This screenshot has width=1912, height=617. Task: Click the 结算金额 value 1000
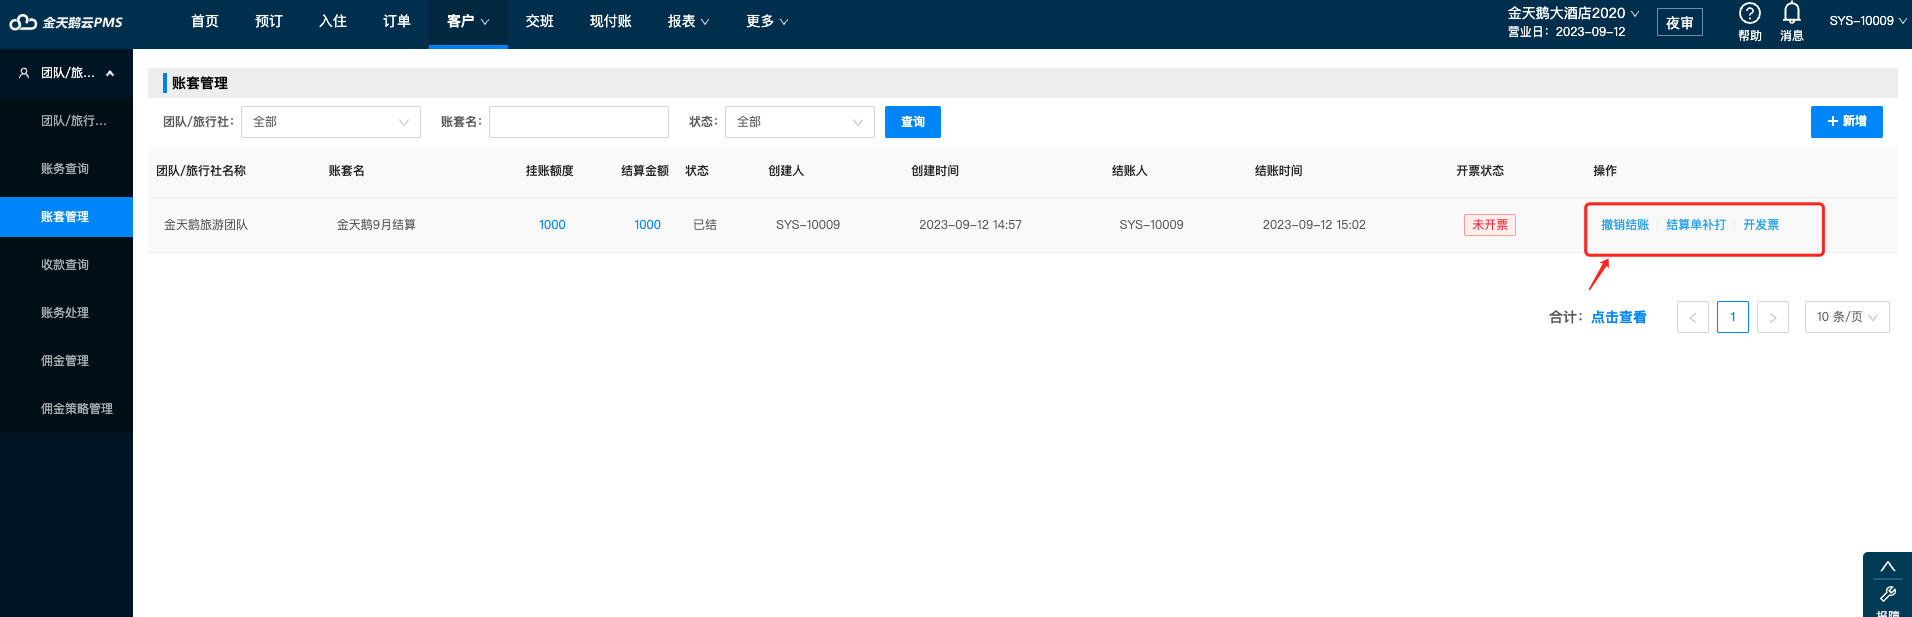(647, 225)
